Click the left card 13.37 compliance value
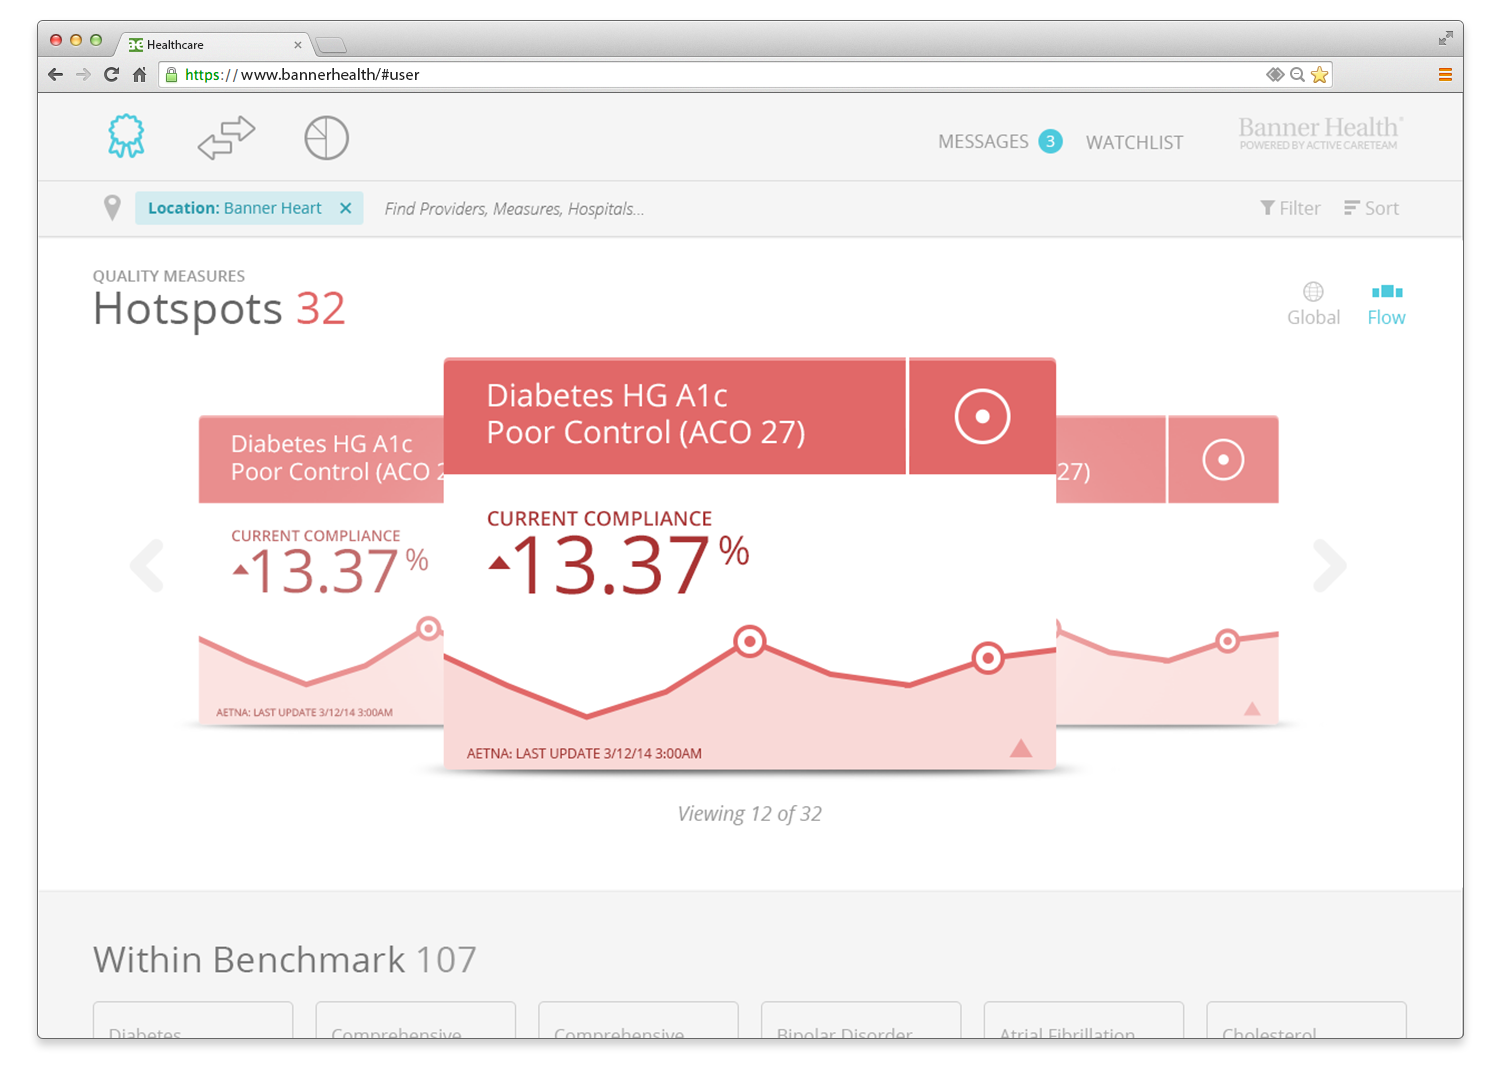Screen dimensions: 1500x1070 click(x=330, y=572)
